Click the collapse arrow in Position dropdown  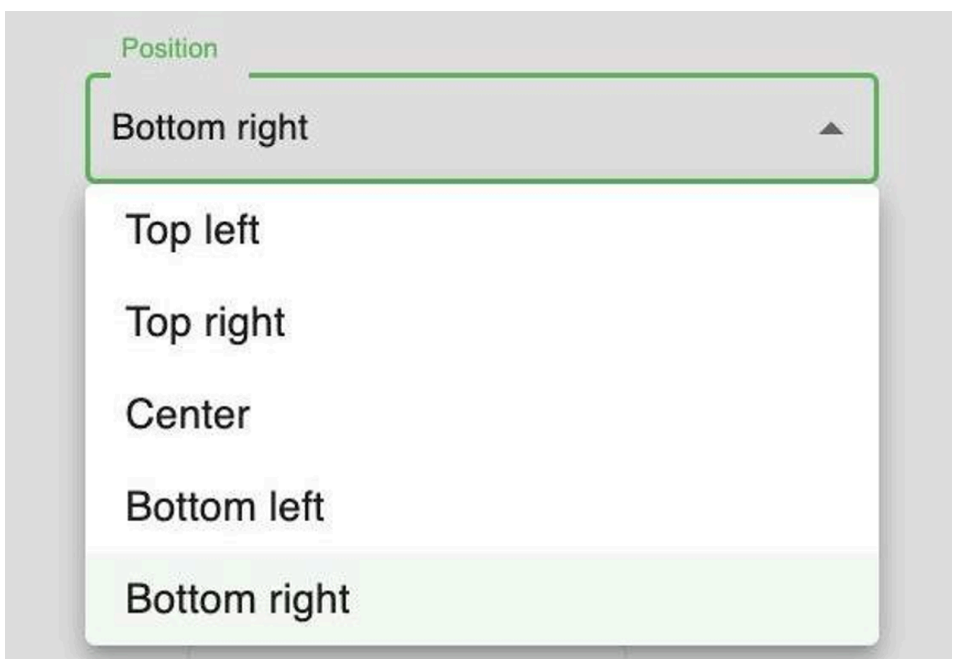click(832, 129)
